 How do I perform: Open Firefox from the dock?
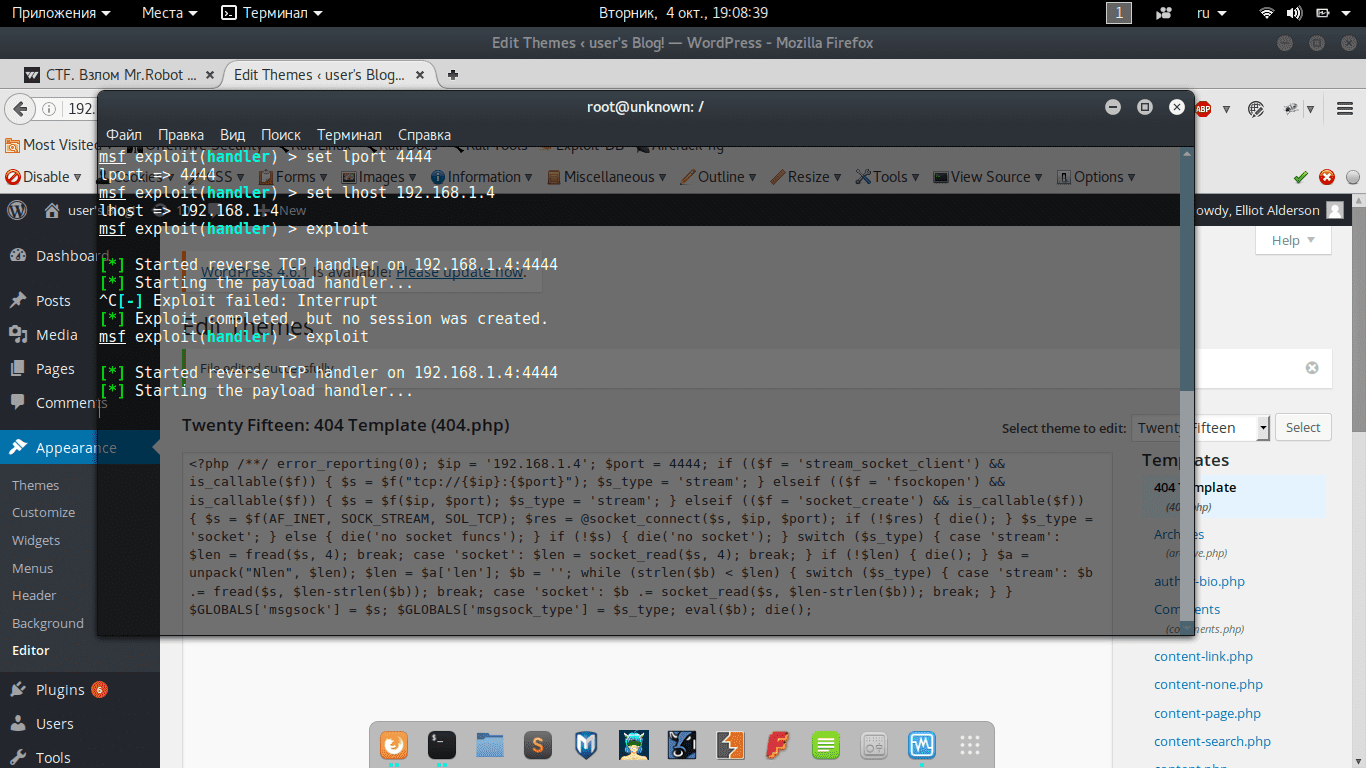(x=394, y=745)
